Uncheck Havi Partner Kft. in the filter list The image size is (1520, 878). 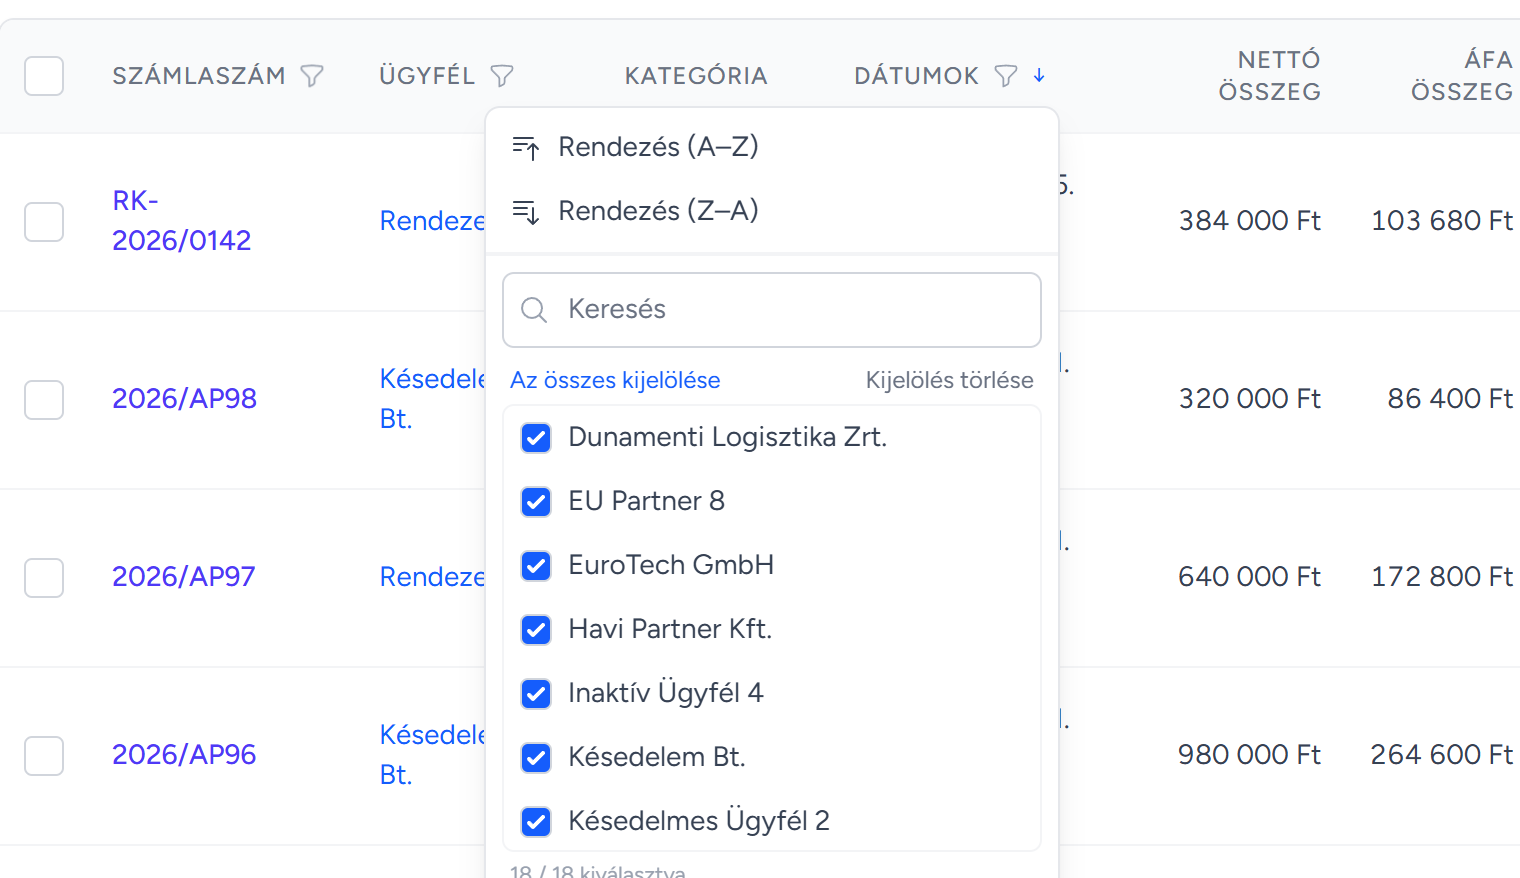[536, 630]
